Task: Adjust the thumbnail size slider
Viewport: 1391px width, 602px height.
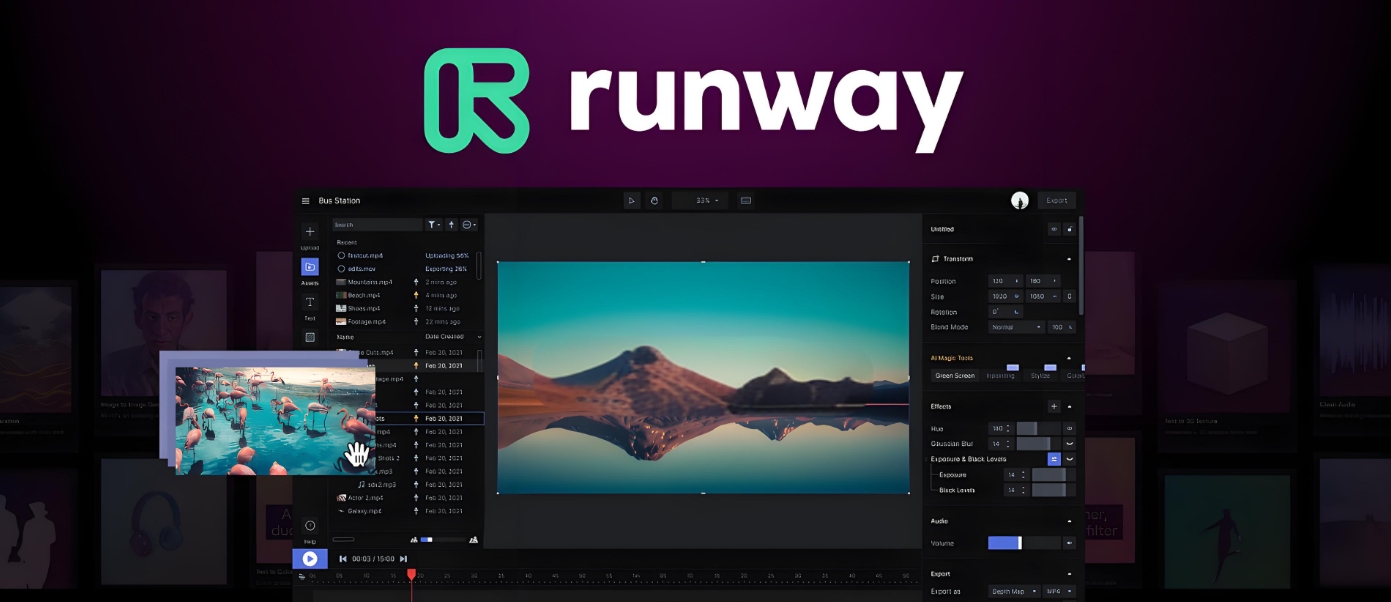Action: (x=442, y=540)
